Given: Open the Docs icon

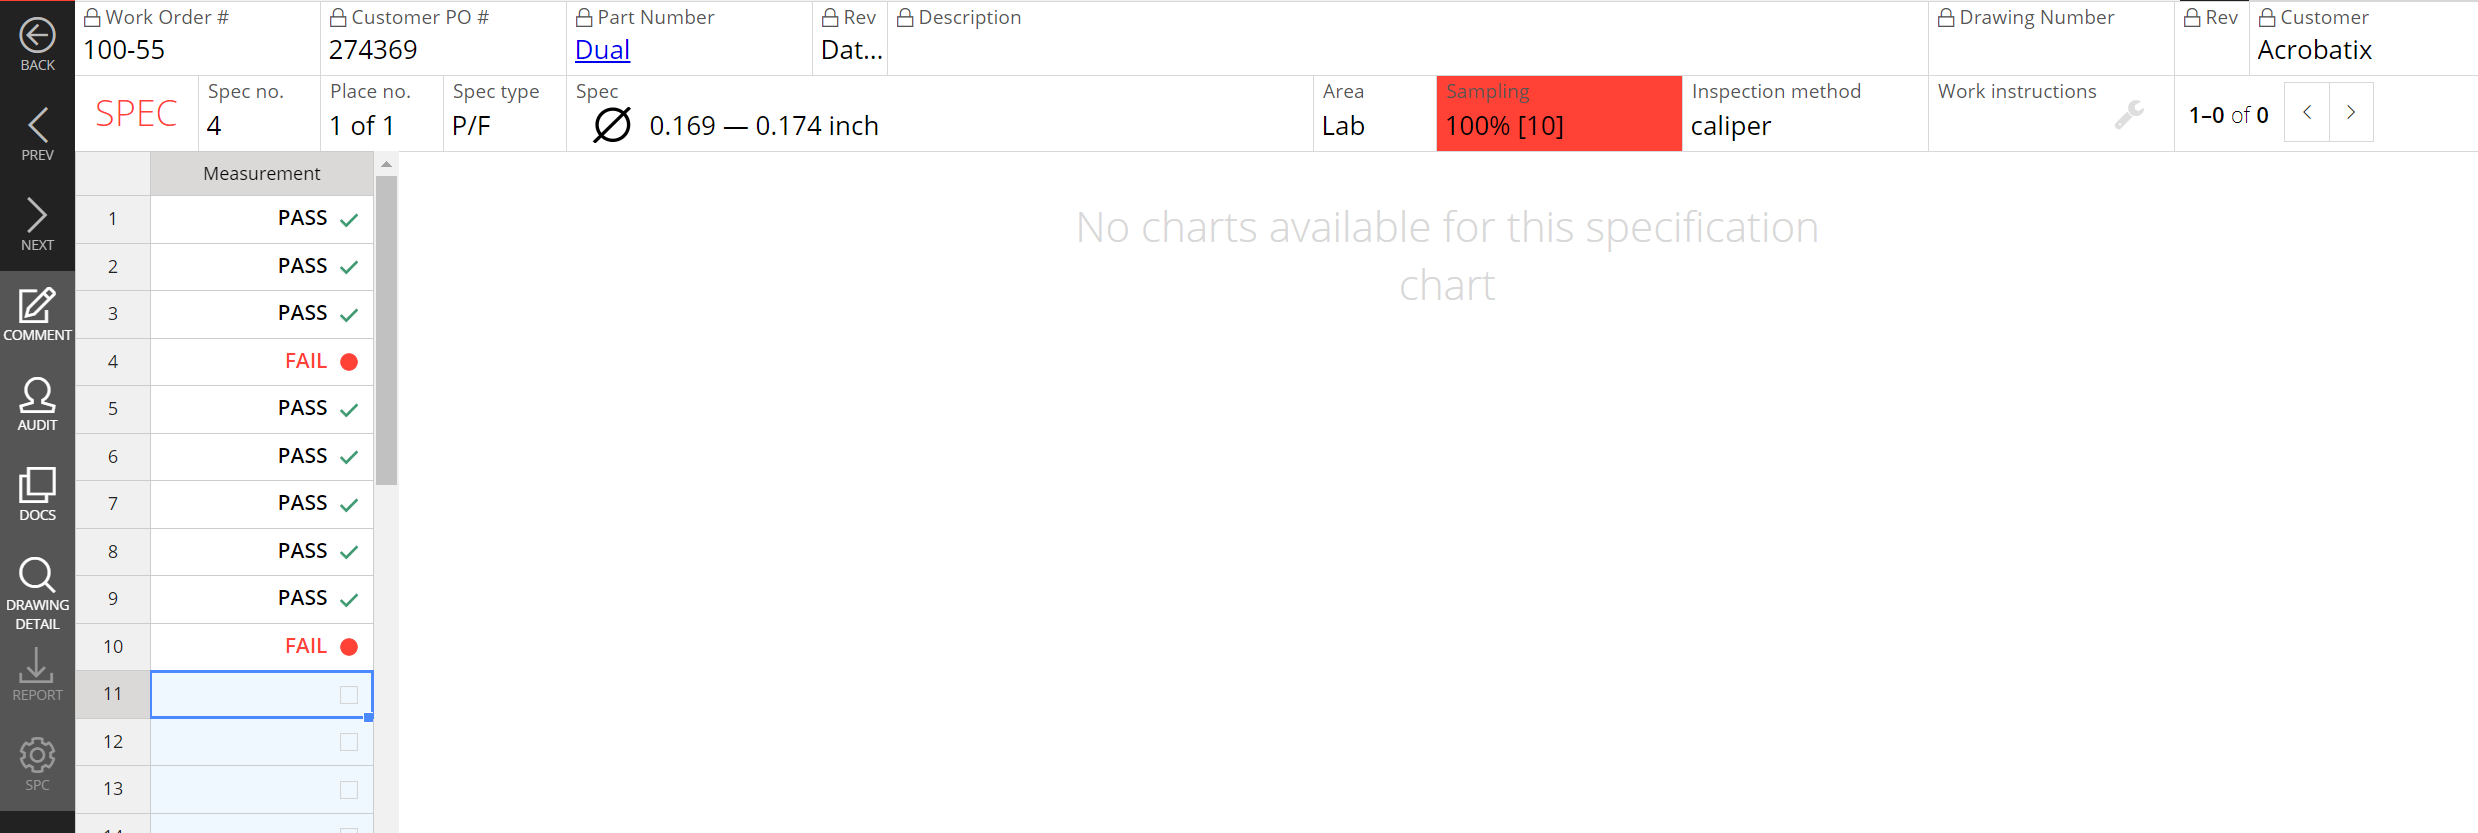Looking at the screenshot, I should click(x=37, y=487).
